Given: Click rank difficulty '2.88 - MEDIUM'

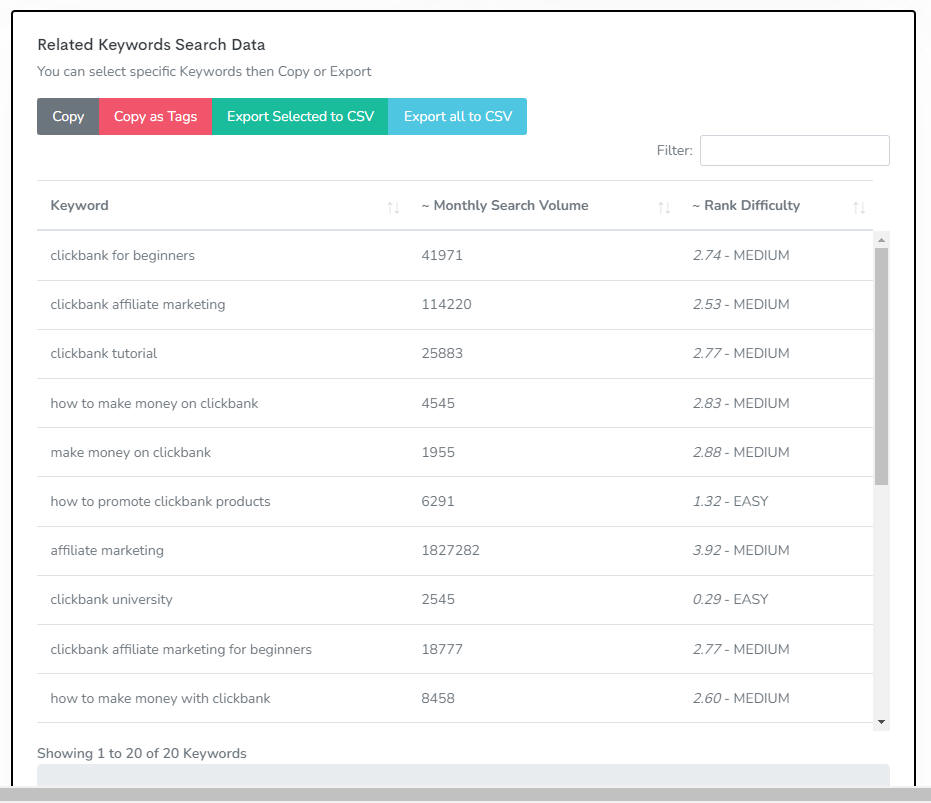Looking at the screenshot, I should [741, 453].
